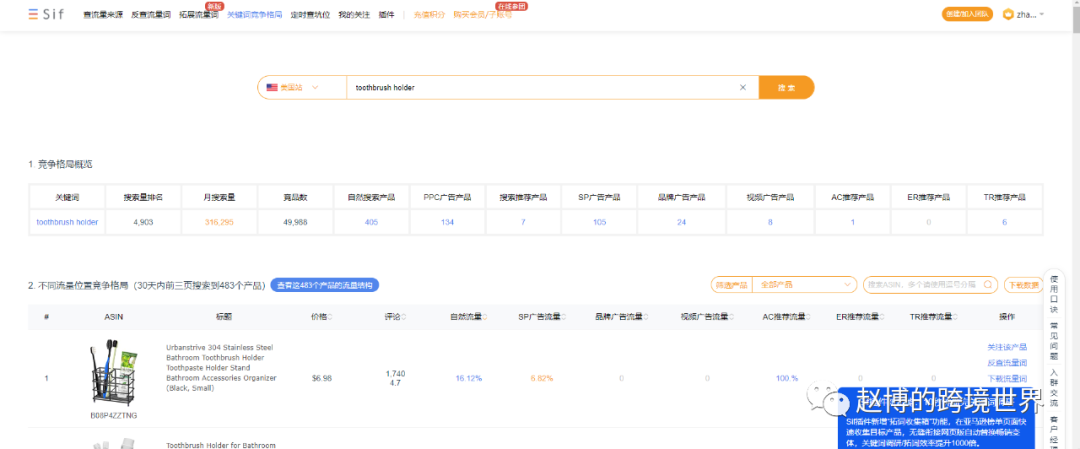The height and width of the screenshot is (449, 1080).
Task: Click 自然搜索产品 value 405
Action: click(371, 222)
